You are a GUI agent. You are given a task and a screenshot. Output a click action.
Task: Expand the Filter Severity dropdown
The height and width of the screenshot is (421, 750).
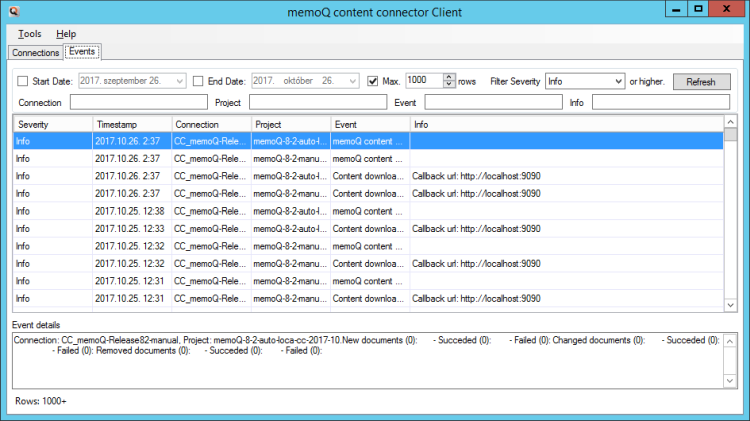click(618, 81)
